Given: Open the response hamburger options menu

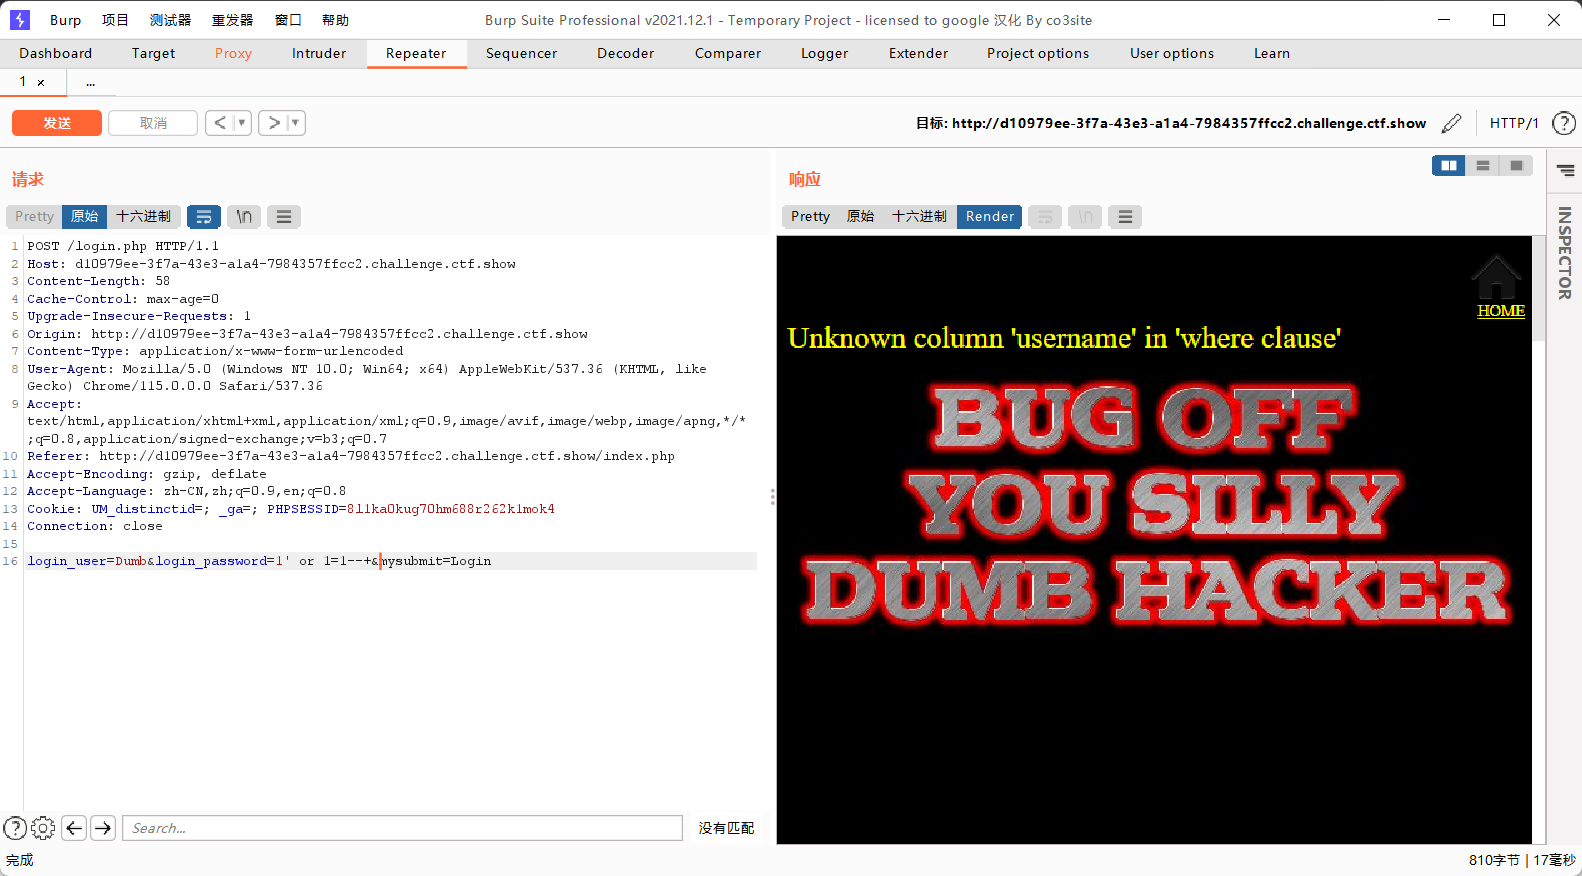Looking at the screenshot, I should (x=1125, y=216).
